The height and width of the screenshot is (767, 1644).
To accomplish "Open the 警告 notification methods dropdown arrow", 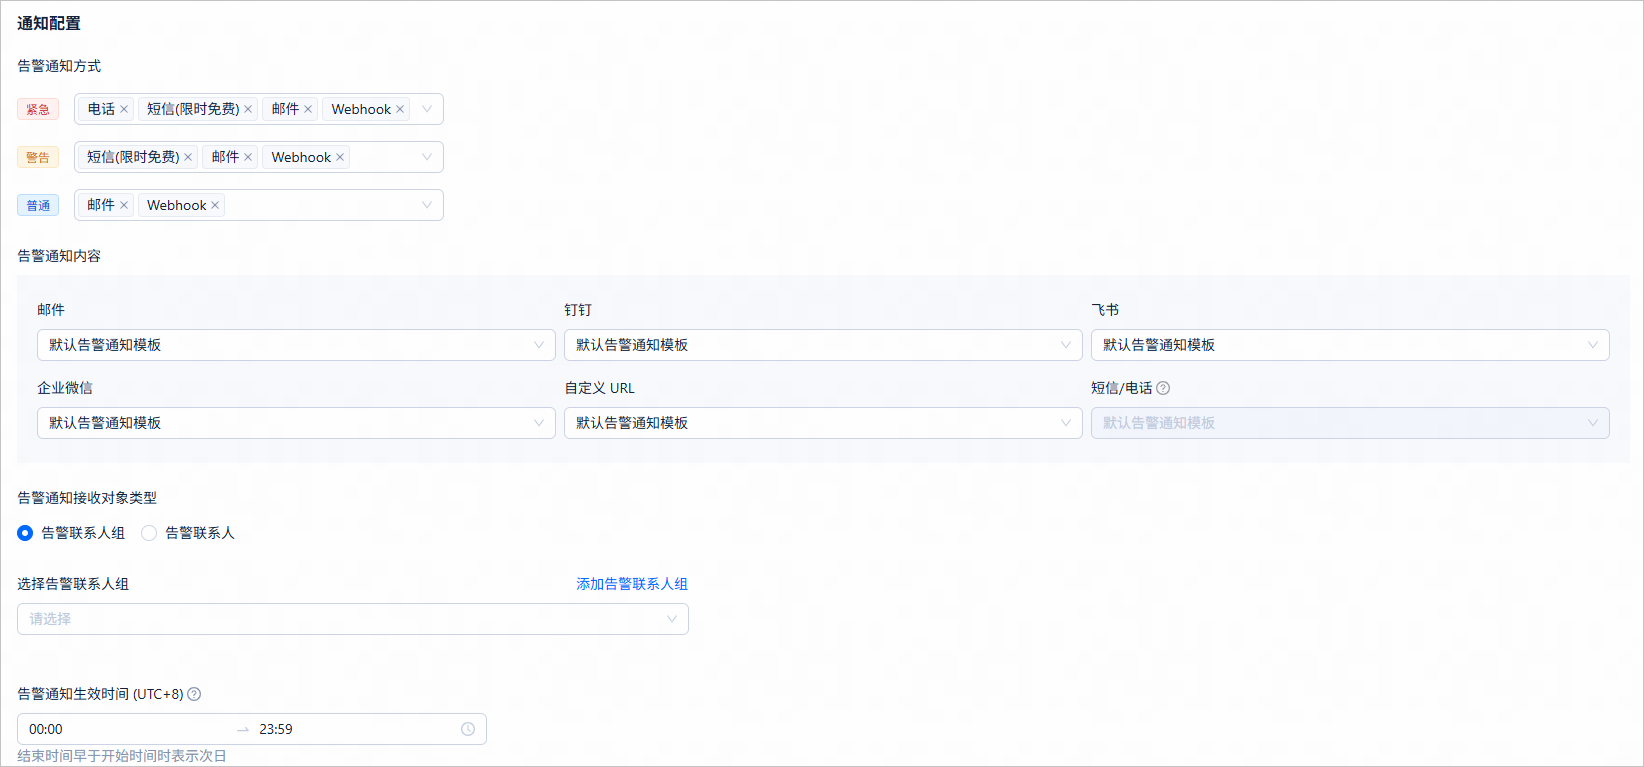I will (x=427, y=157).
